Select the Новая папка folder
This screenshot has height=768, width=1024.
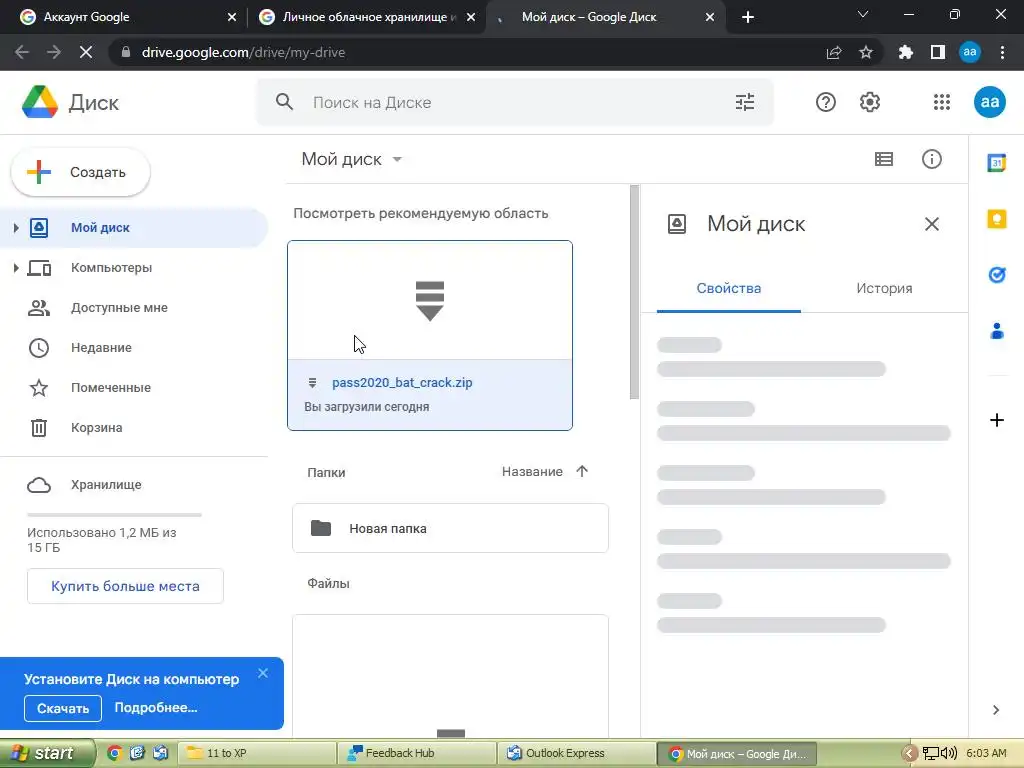coord(451,528)
